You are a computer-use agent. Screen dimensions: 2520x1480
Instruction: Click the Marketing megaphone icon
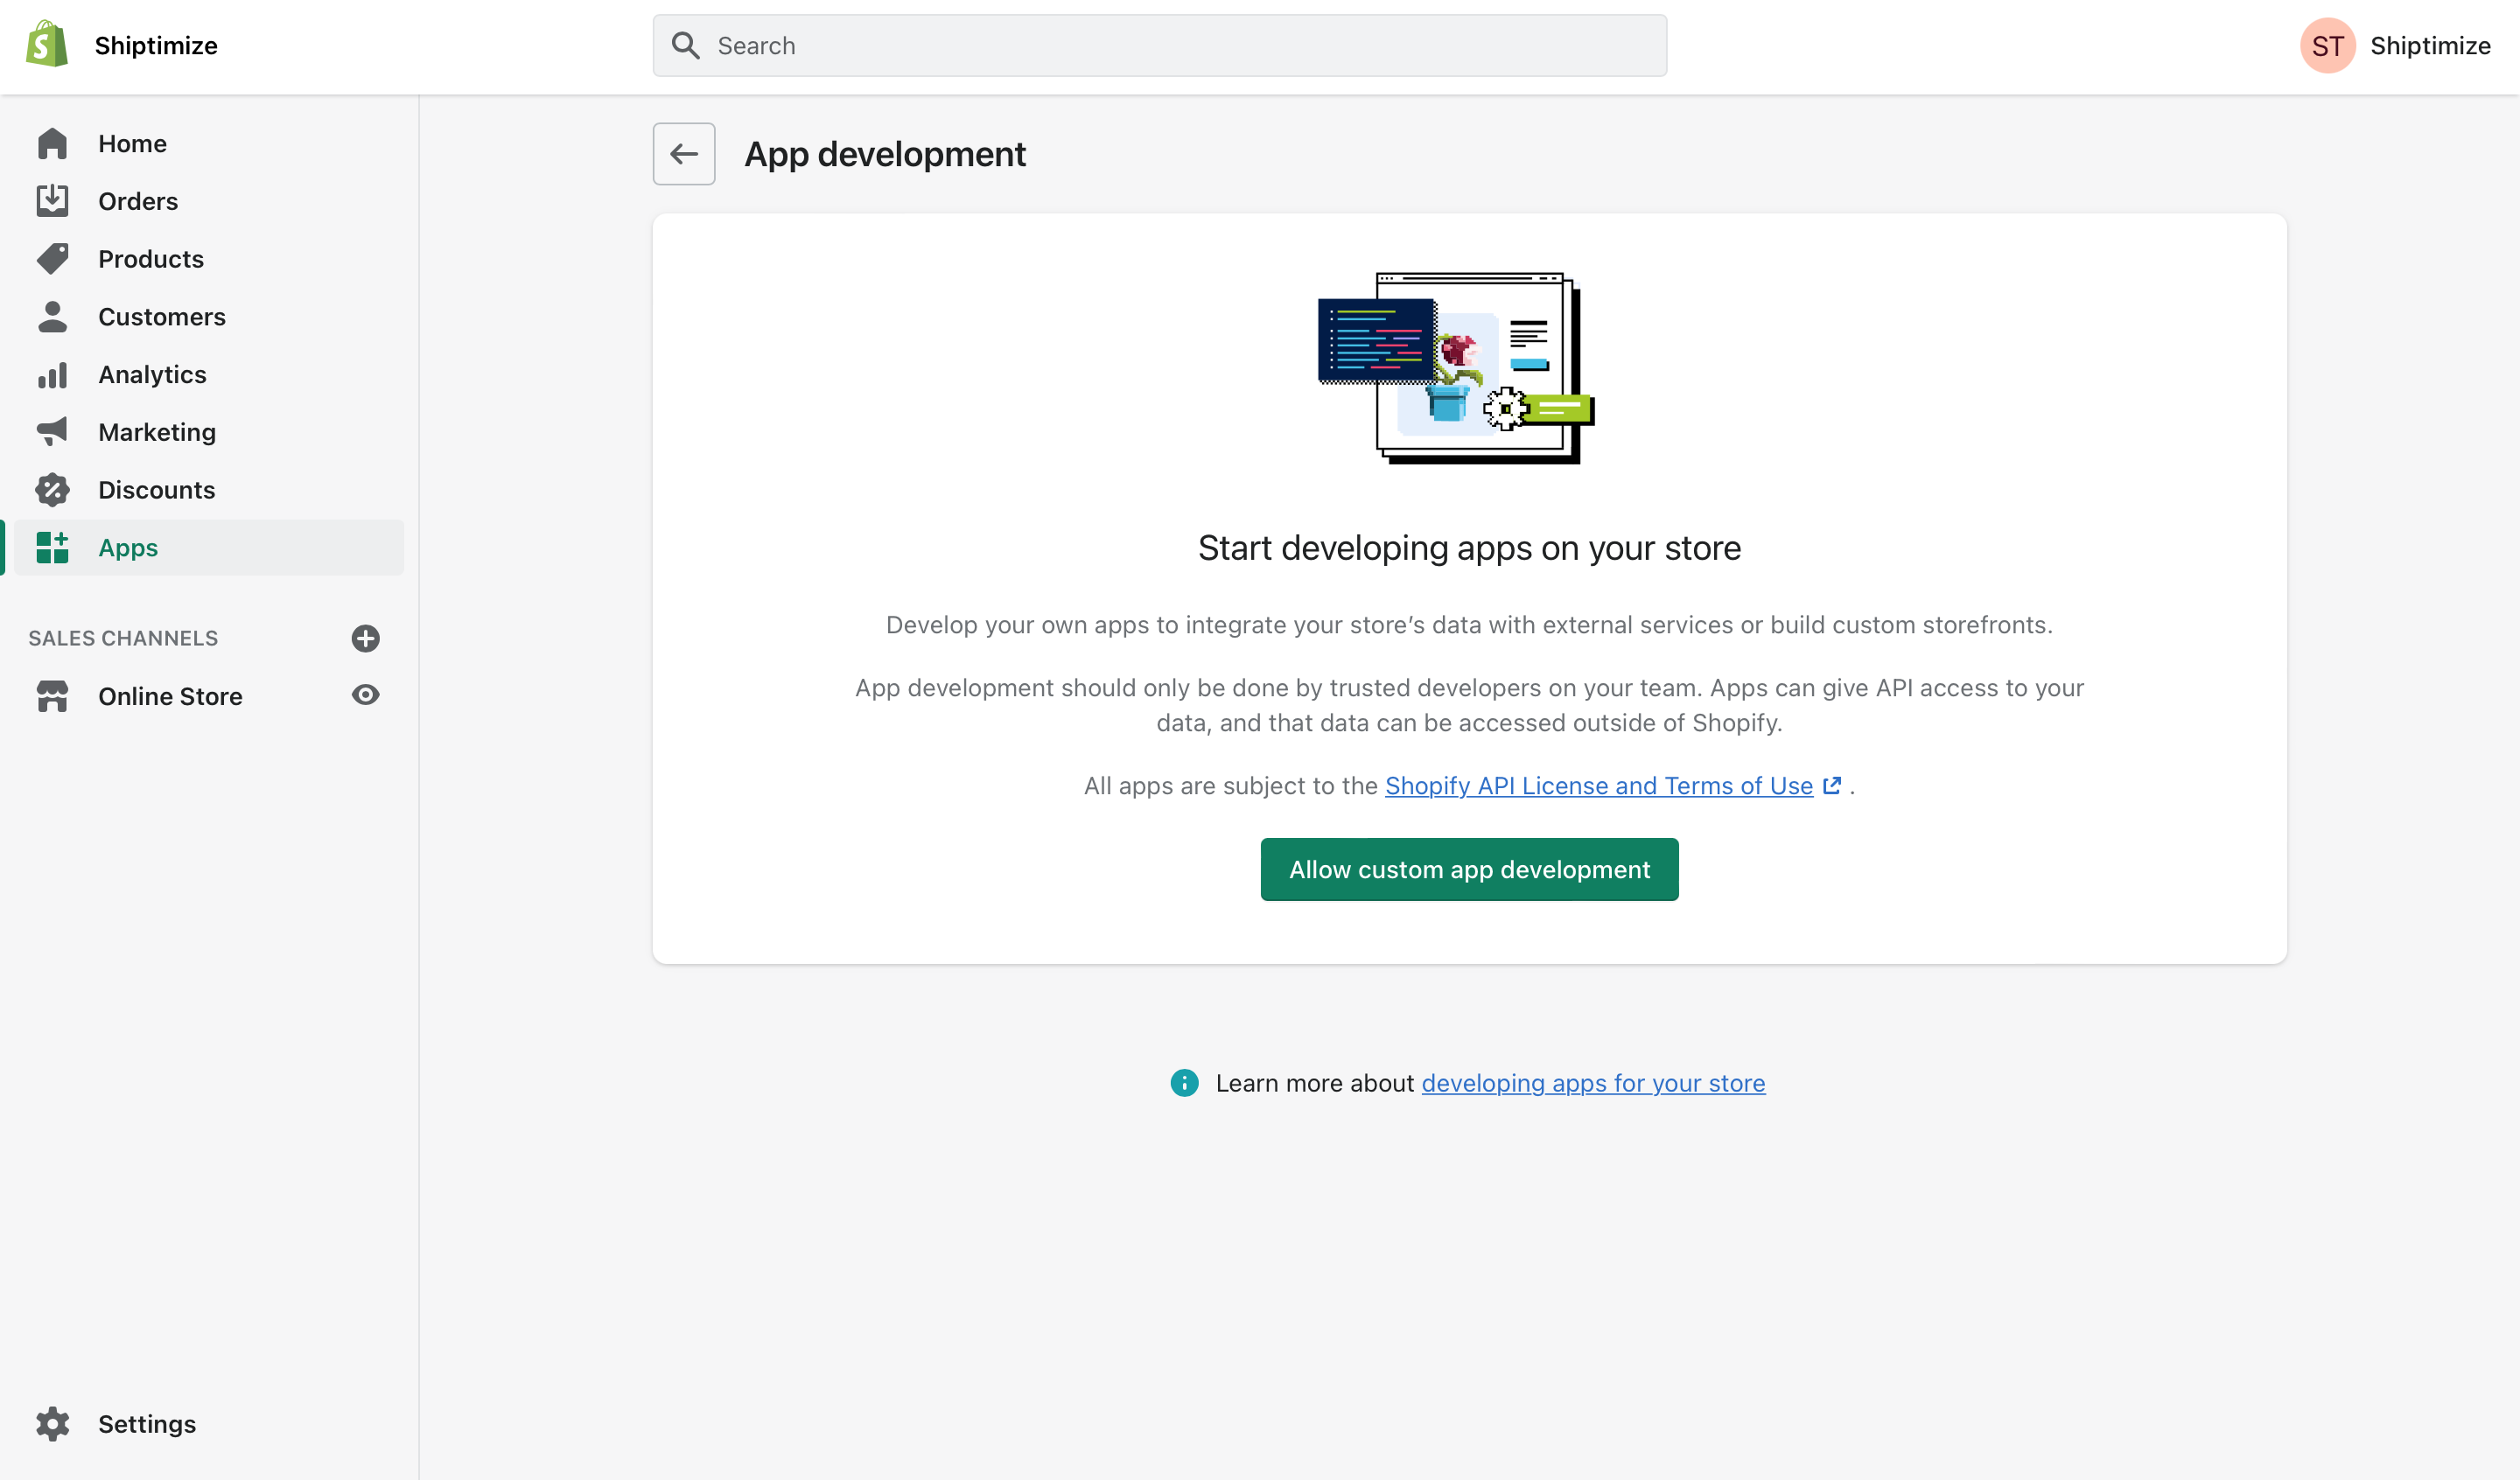pos(52,432)
